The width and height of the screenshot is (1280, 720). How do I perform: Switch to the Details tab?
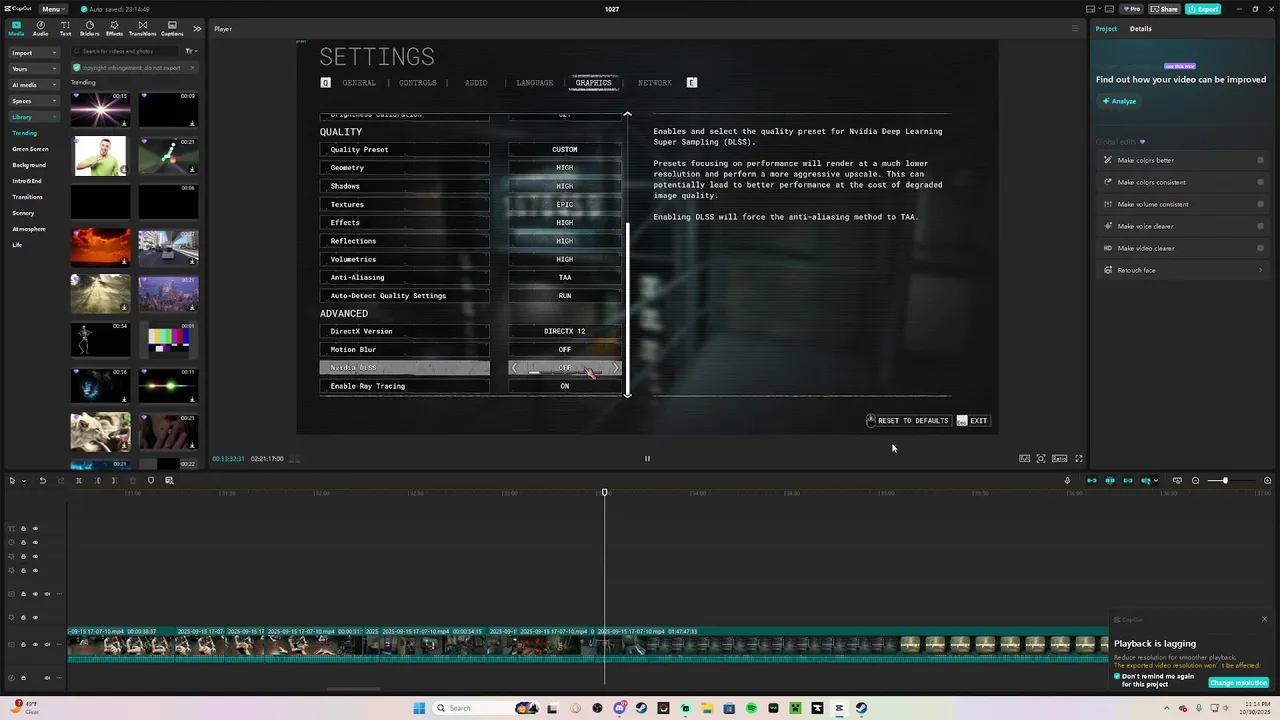(x=1140, y=28)
